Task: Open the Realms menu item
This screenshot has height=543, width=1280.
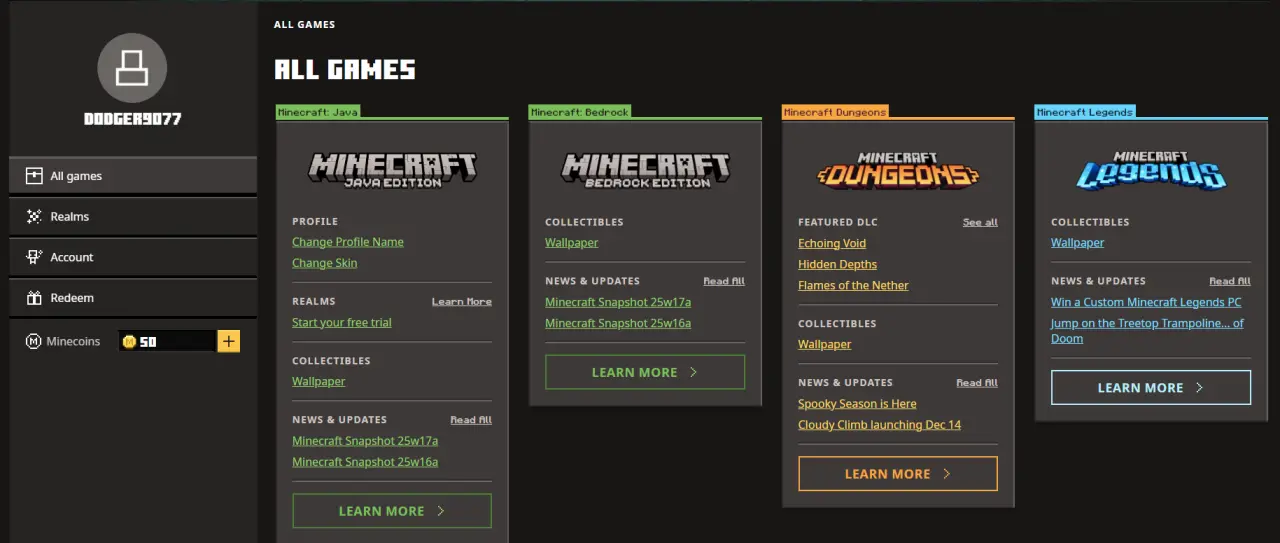Action: [x=133, y=216]
